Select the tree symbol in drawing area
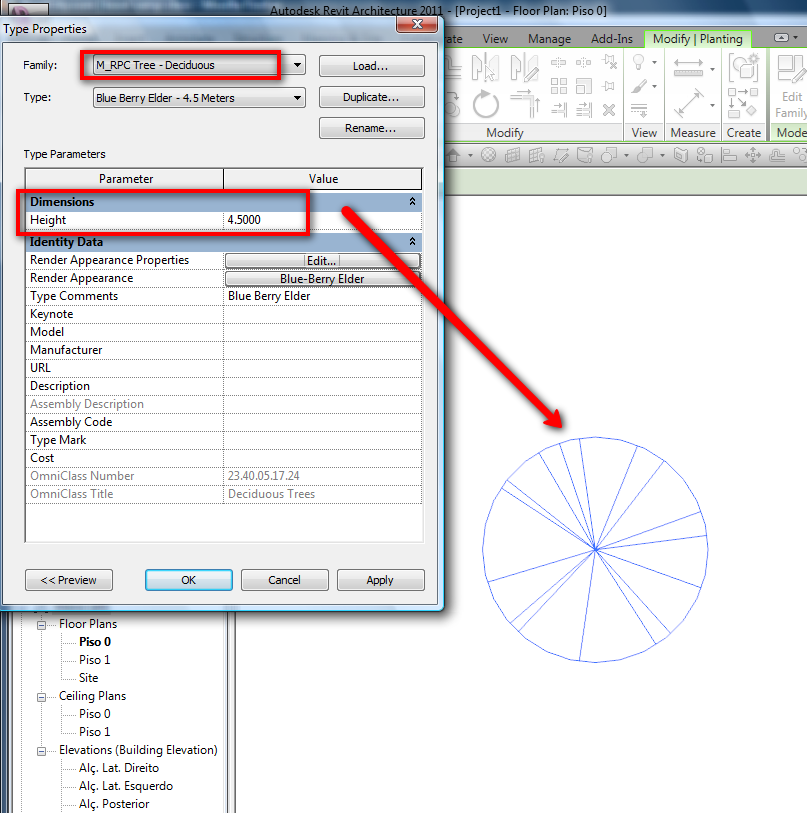Image resolution: width=807 pixels, height=813 pixels. pyautogui.click(x=595, y=550)
